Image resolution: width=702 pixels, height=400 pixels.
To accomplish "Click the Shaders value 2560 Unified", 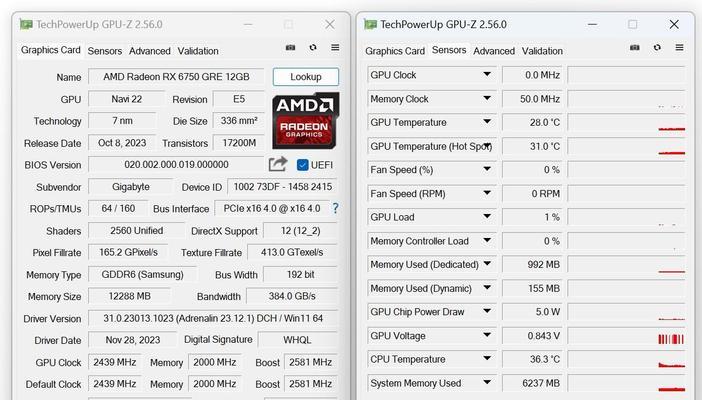I will [x=136, y=230].
